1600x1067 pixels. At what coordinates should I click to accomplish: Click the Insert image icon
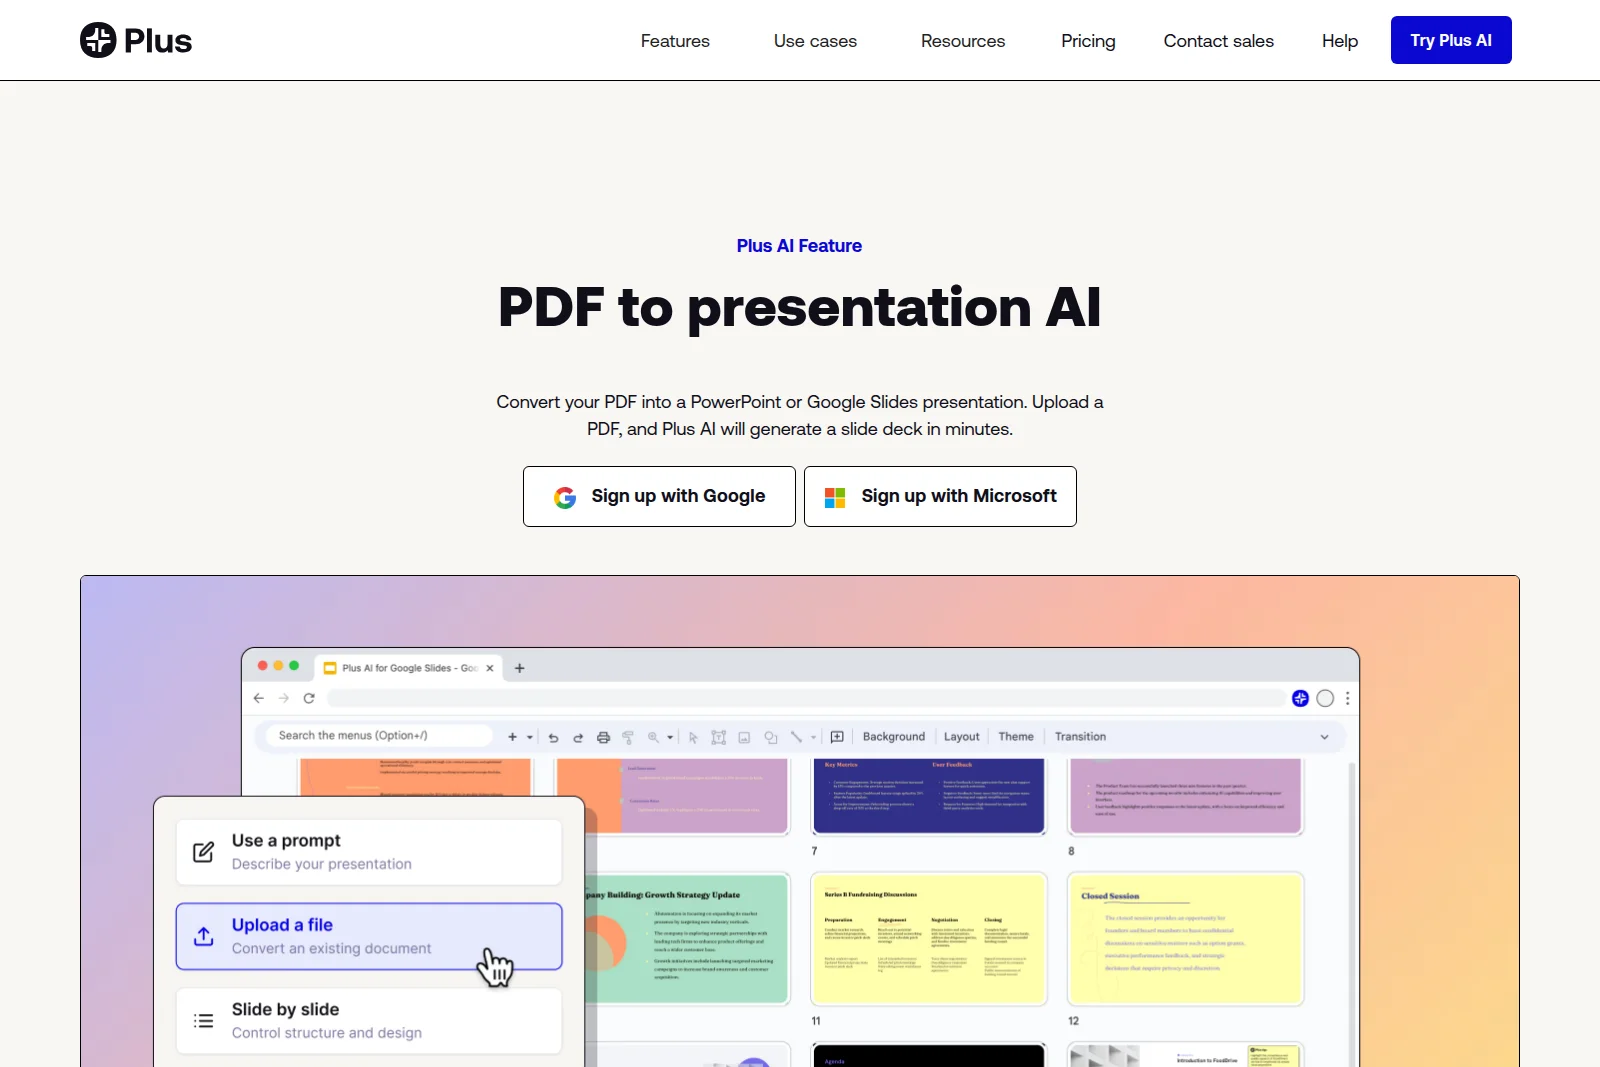744,736
